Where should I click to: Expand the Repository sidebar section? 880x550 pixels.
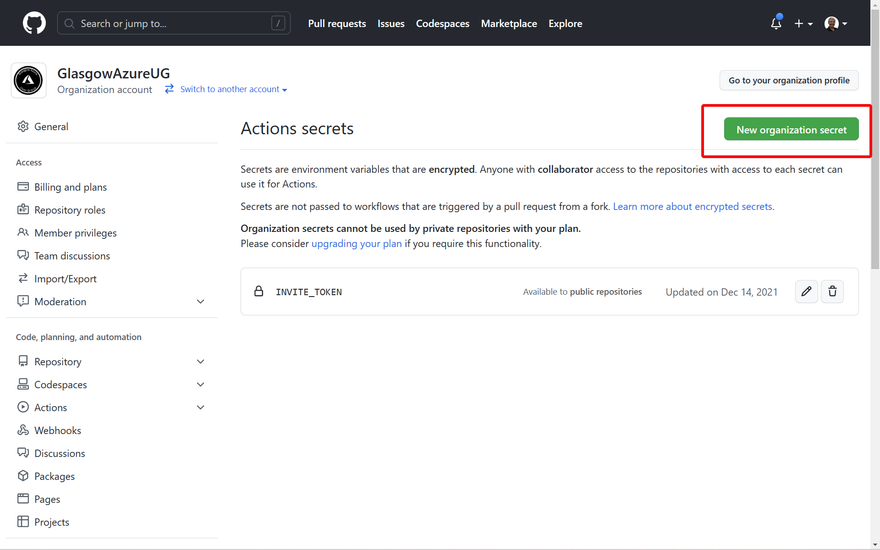(x=200, y=362)
